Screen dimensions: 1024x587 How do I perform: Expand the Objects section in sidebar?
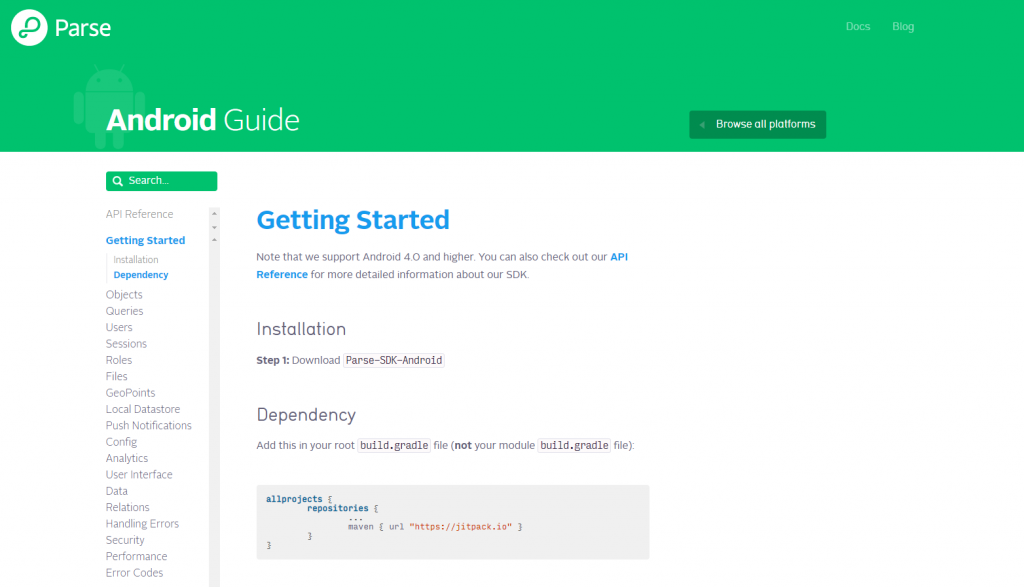[124, 295]
